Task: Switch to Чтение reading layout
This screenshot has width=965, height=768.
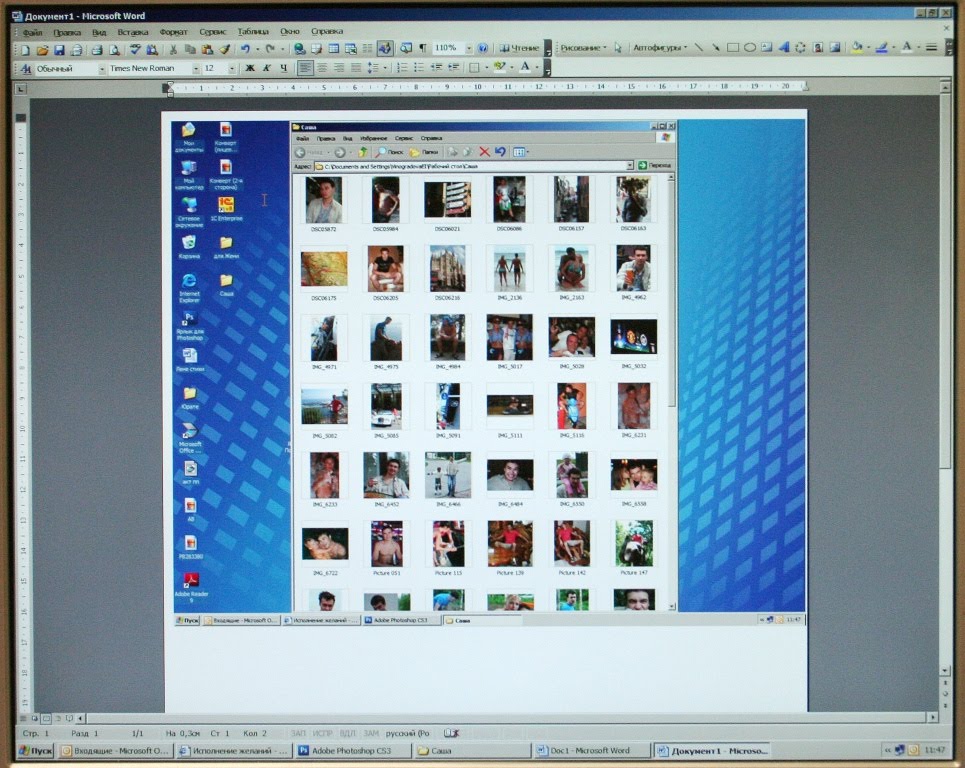Action: coord(519,48)
